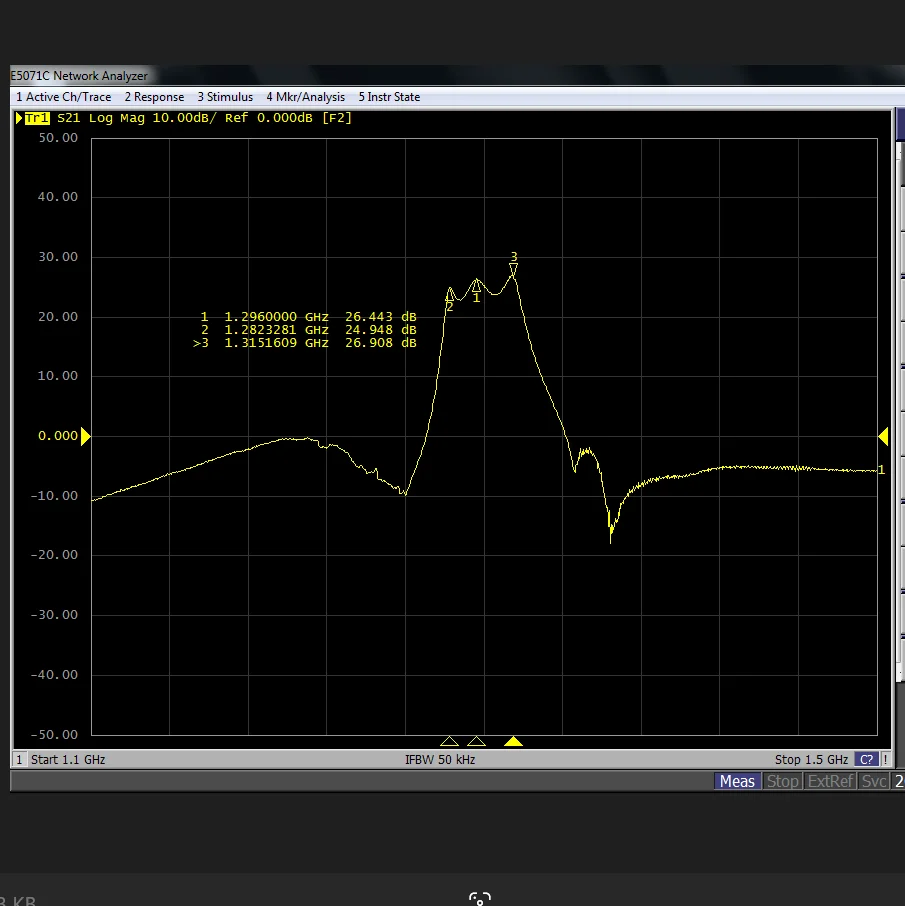Image resolution: width=905 pixels, height=906 pixels.
Task: Click the active marker 3 readout 1.3151609 GHz
Action: (x=276, y=343)
